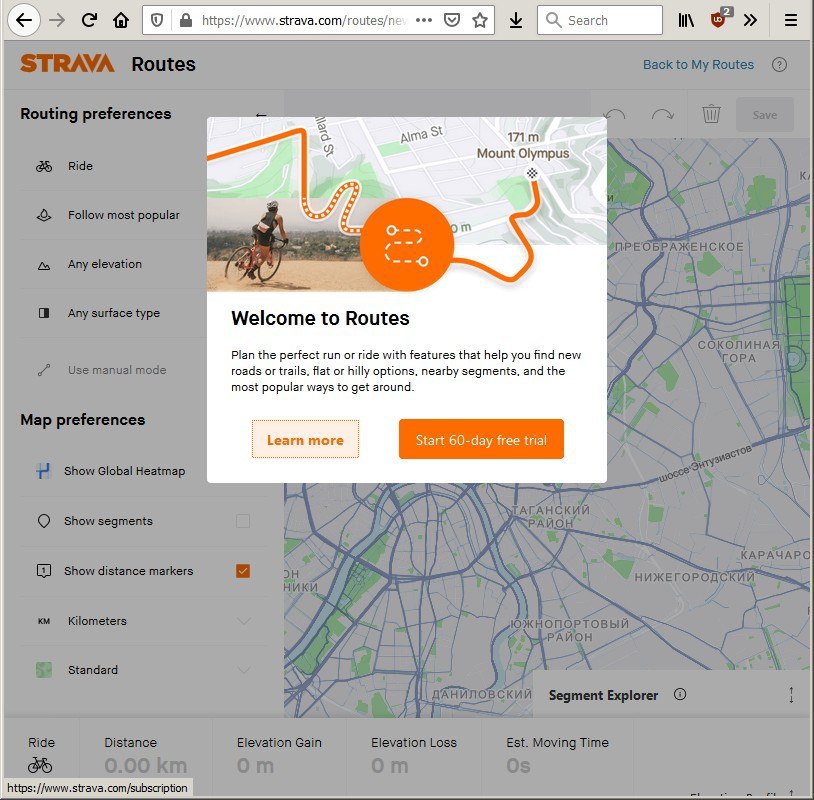Bookmark this page with the star

click(x=480, y=20)
